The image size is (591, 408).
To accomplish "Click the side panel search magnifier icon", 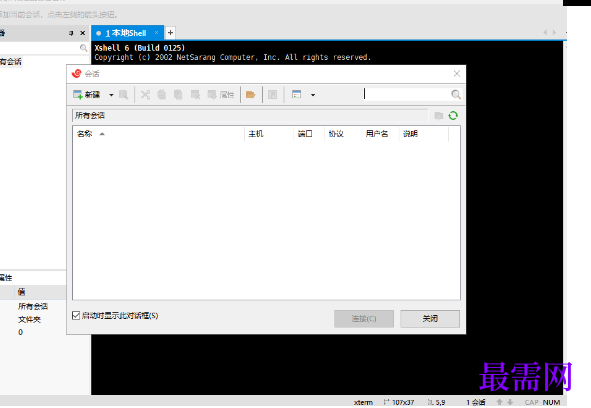I will coord(83,48).
